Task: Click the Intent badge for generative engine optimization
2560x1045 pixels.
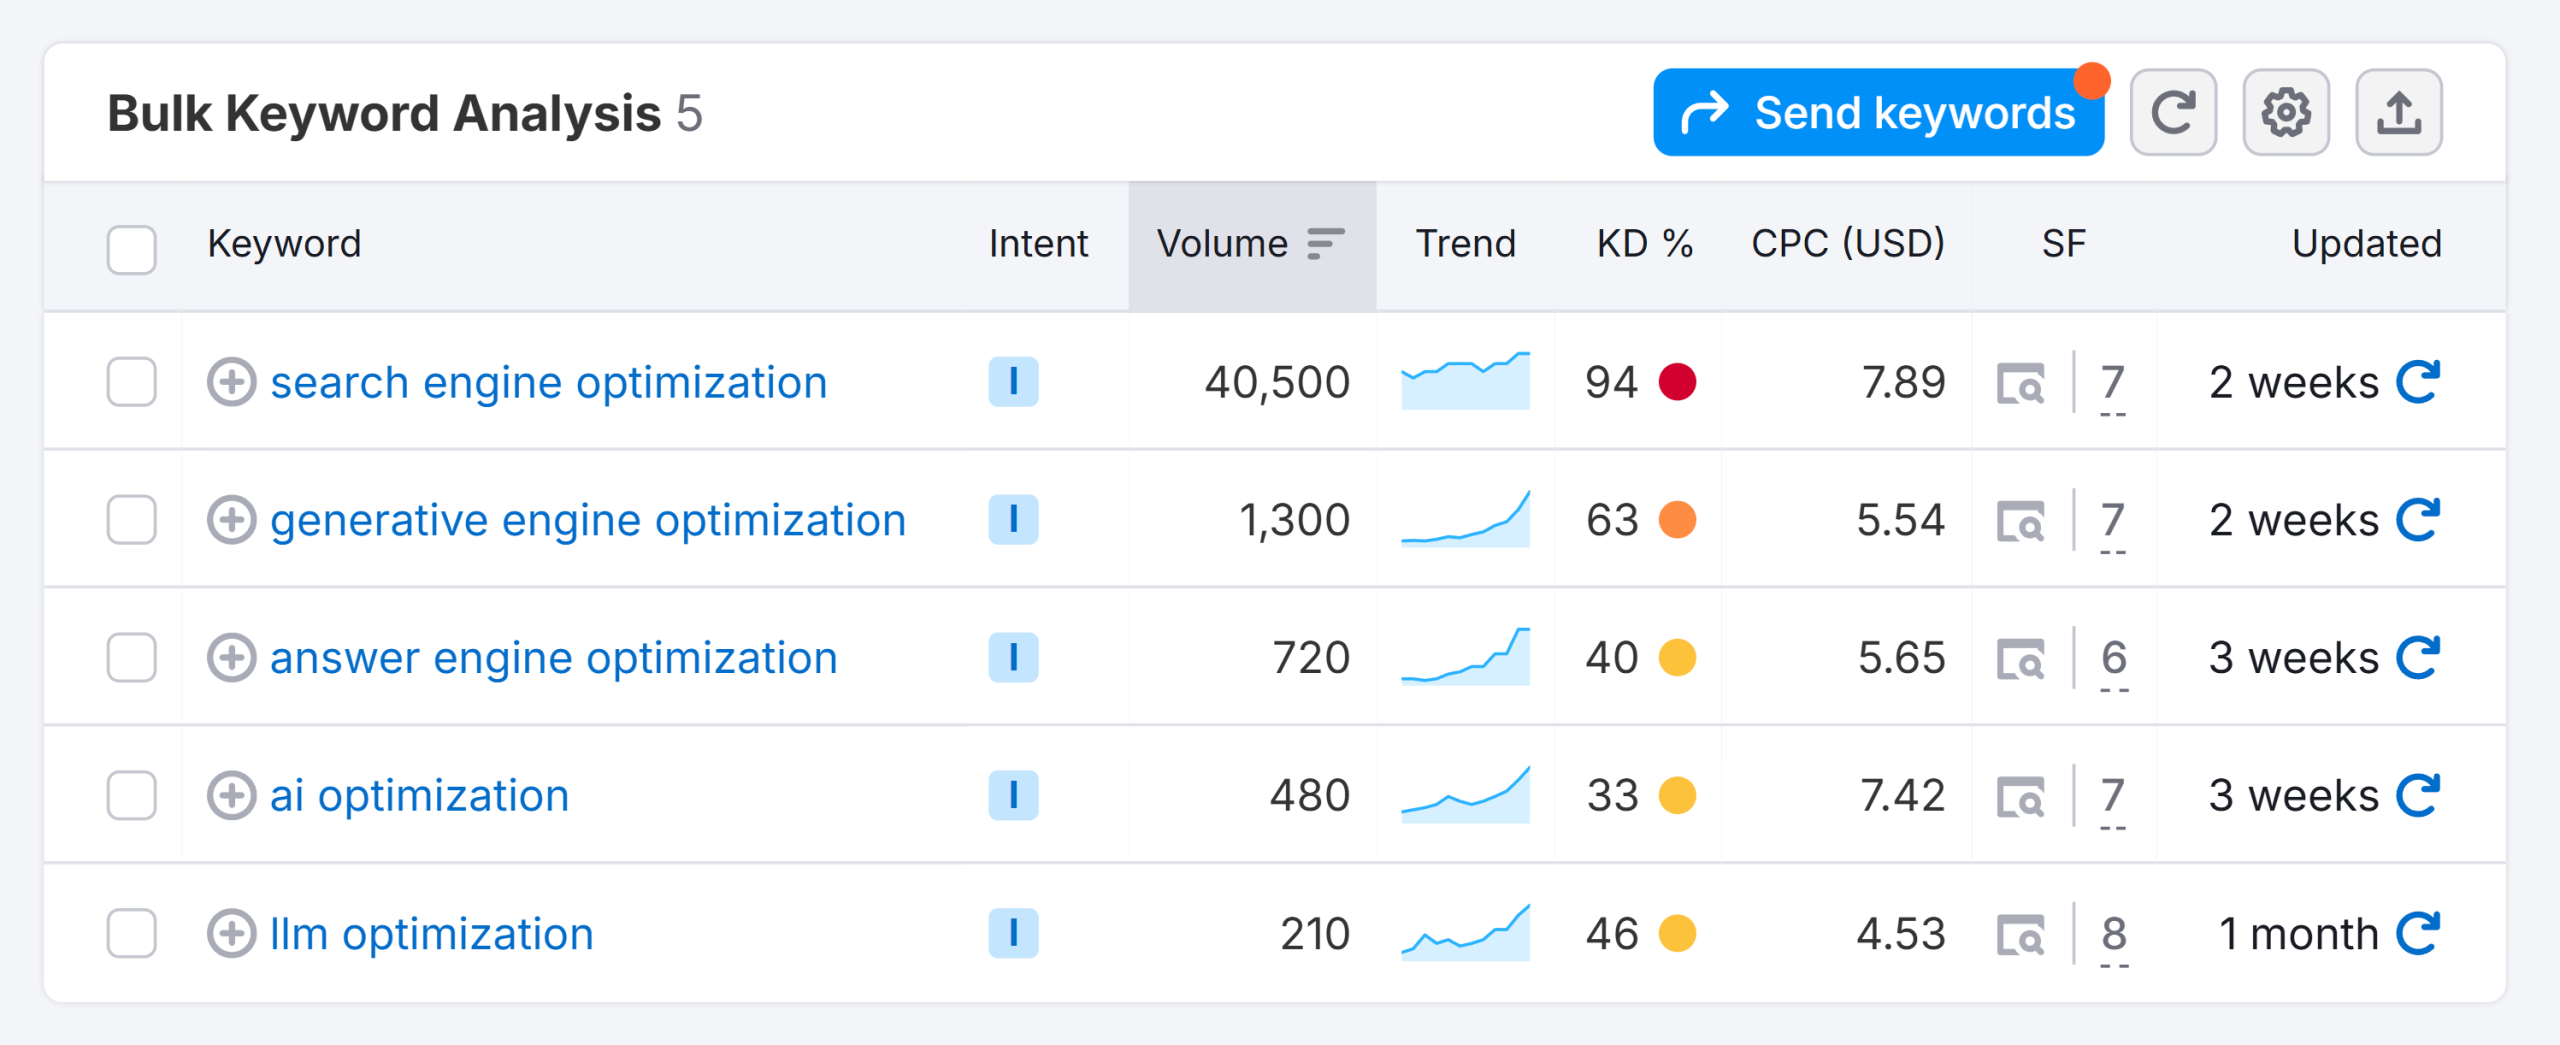Action: coord(1013,519)
